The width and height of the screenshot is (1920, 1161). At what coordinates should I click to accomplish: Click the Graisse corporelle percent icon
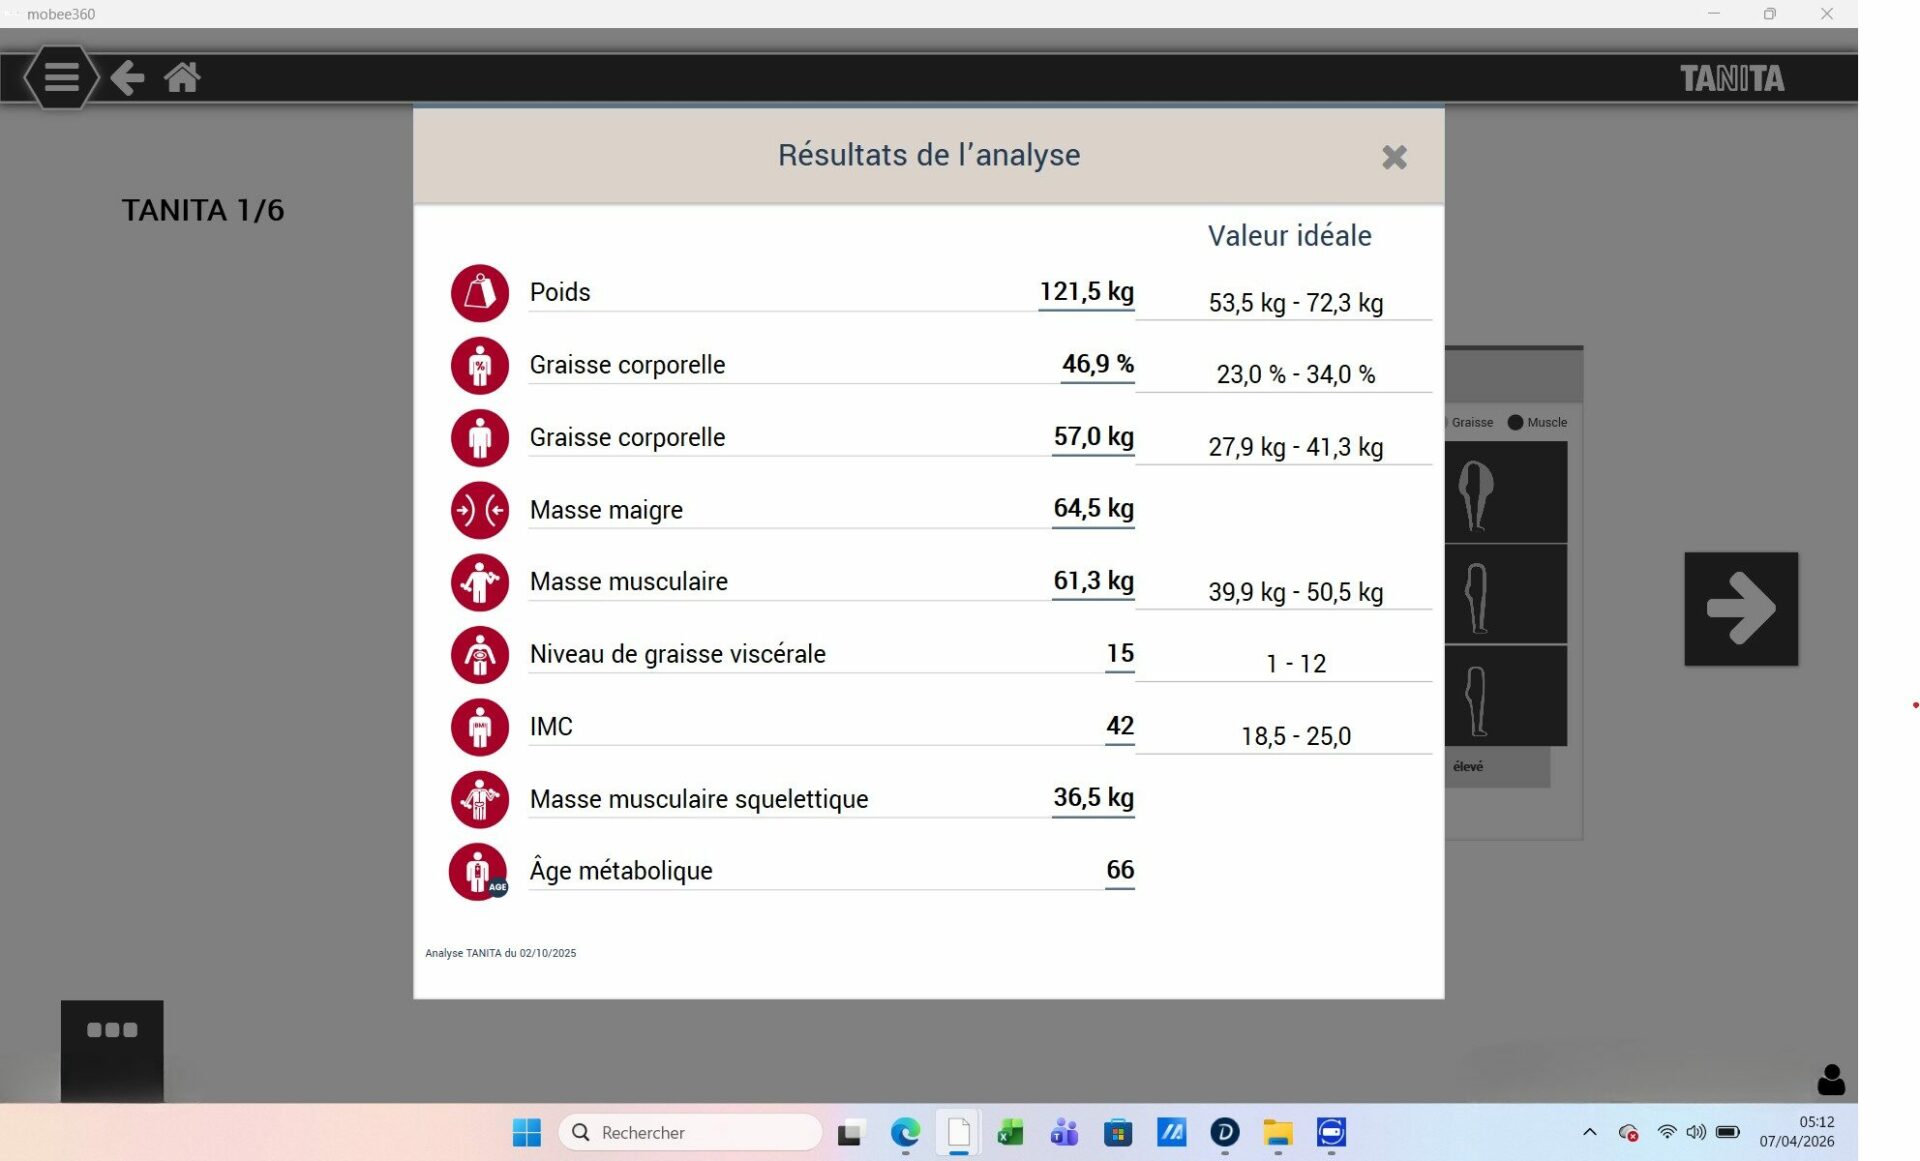point(479,366)
